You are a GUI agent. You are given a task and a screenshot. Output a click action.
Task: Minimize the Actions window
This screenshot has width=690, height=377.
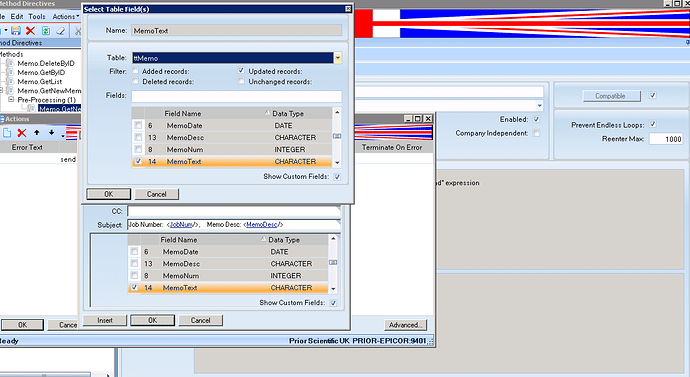[x=408, y=119]
